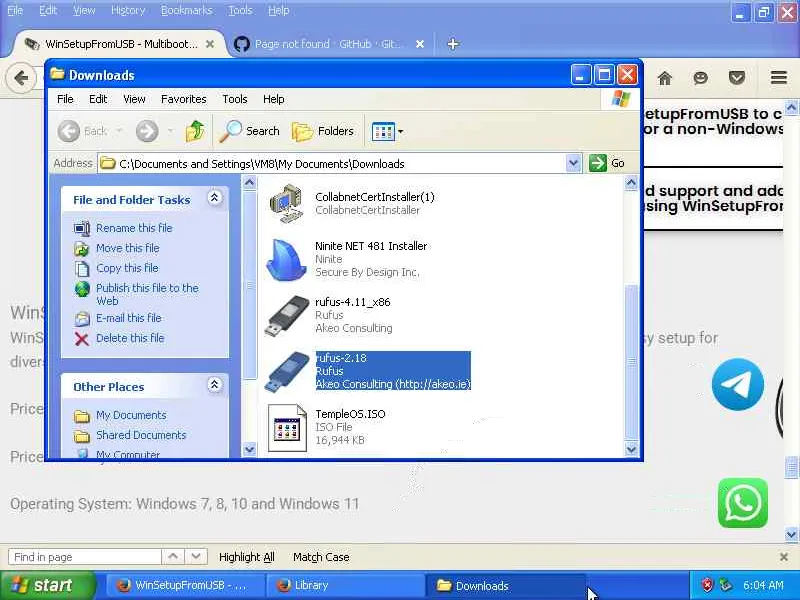
Task: Close the find bar
Action: click(784, 557)
